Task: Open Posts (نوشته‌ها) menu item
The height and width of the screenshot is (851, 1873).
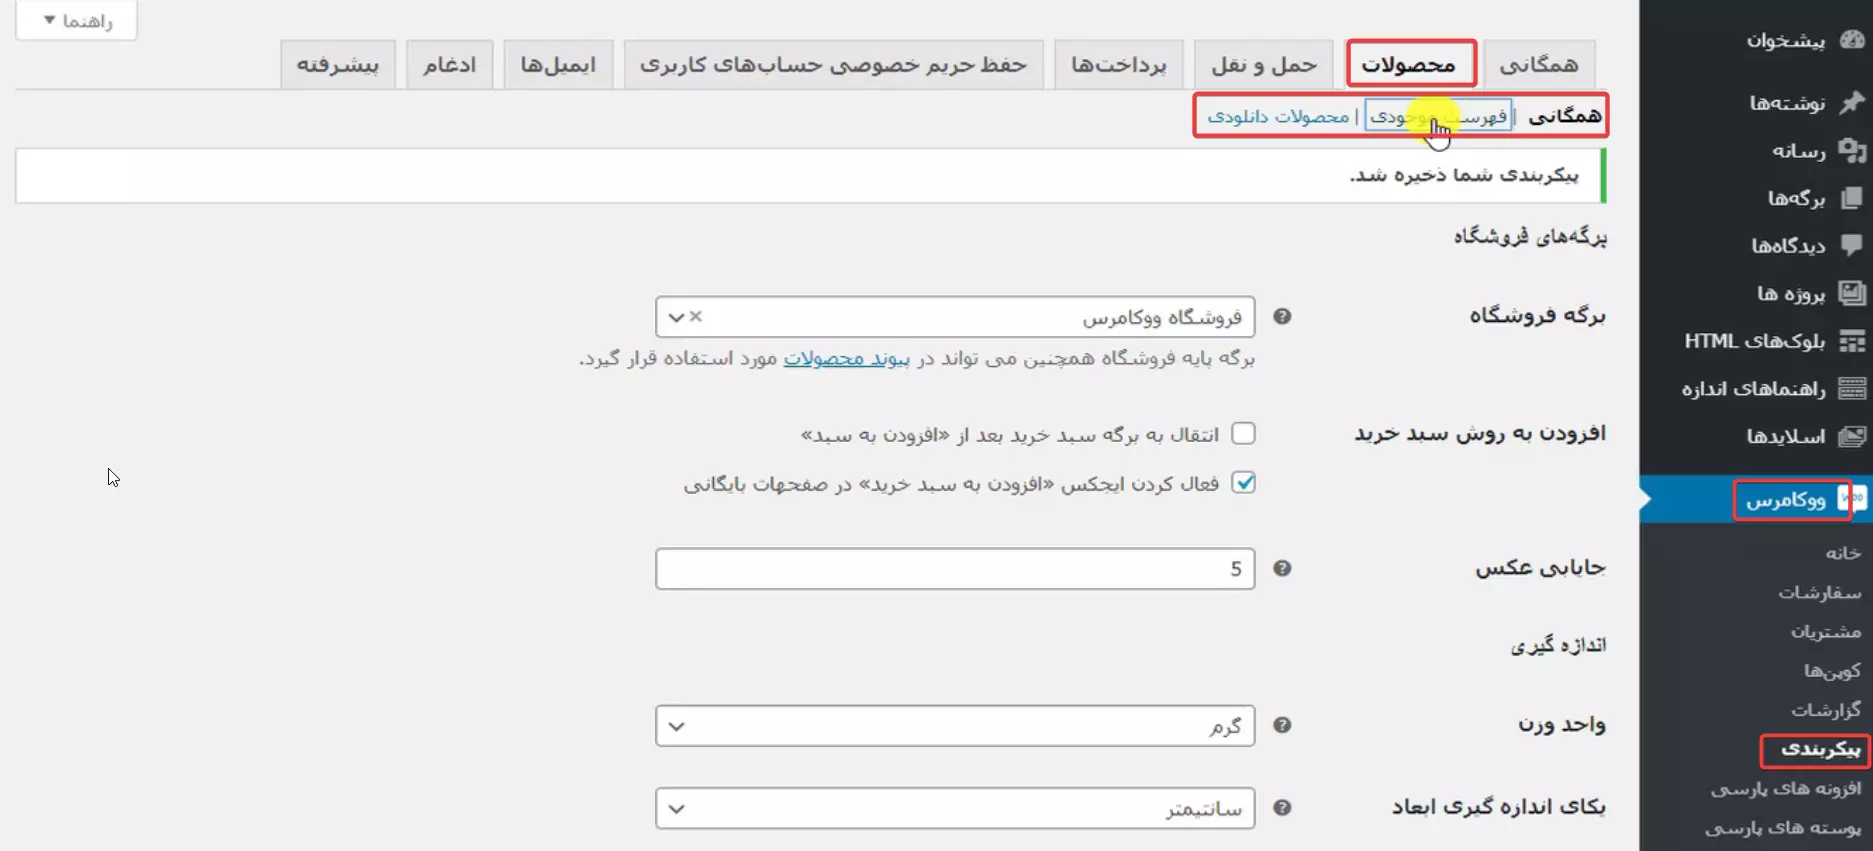Action: 1787,102
